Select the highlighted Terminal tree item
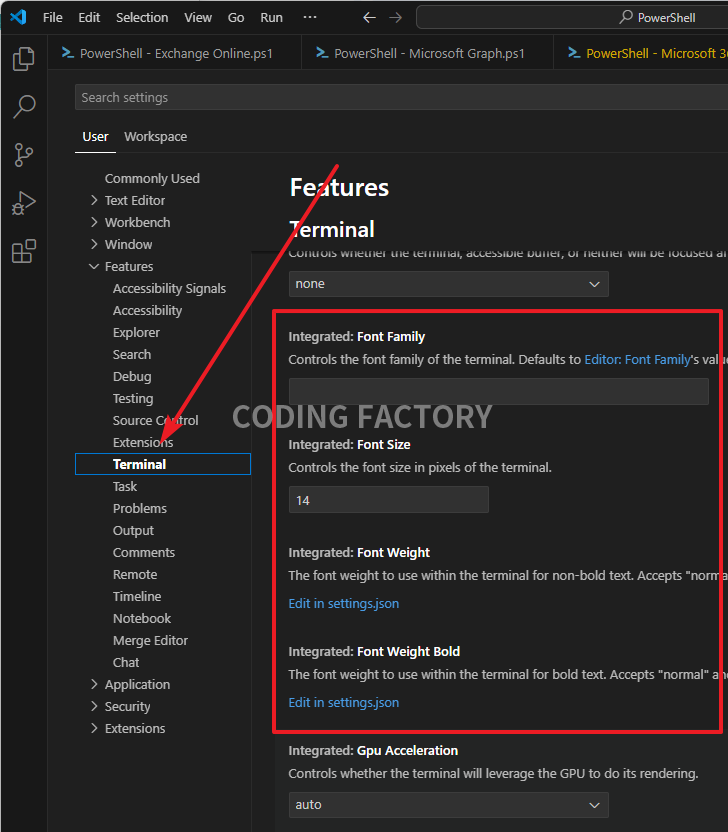This screenshot has width=728, height=832. tap(163, 464)
